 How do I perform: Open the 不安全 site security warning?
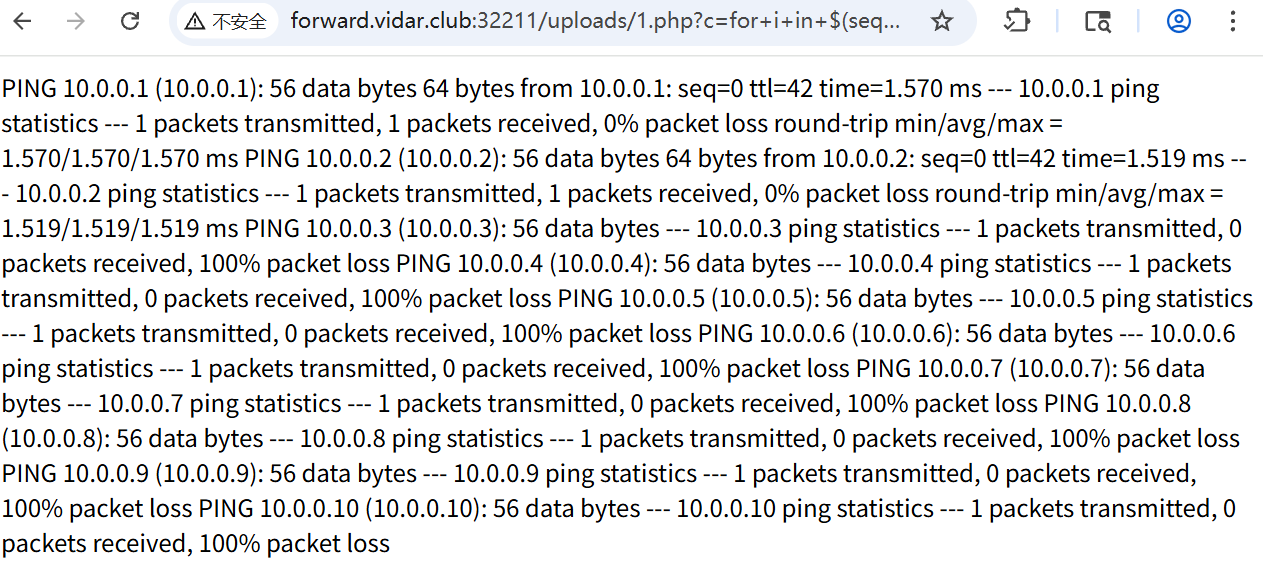pos(226,22)
